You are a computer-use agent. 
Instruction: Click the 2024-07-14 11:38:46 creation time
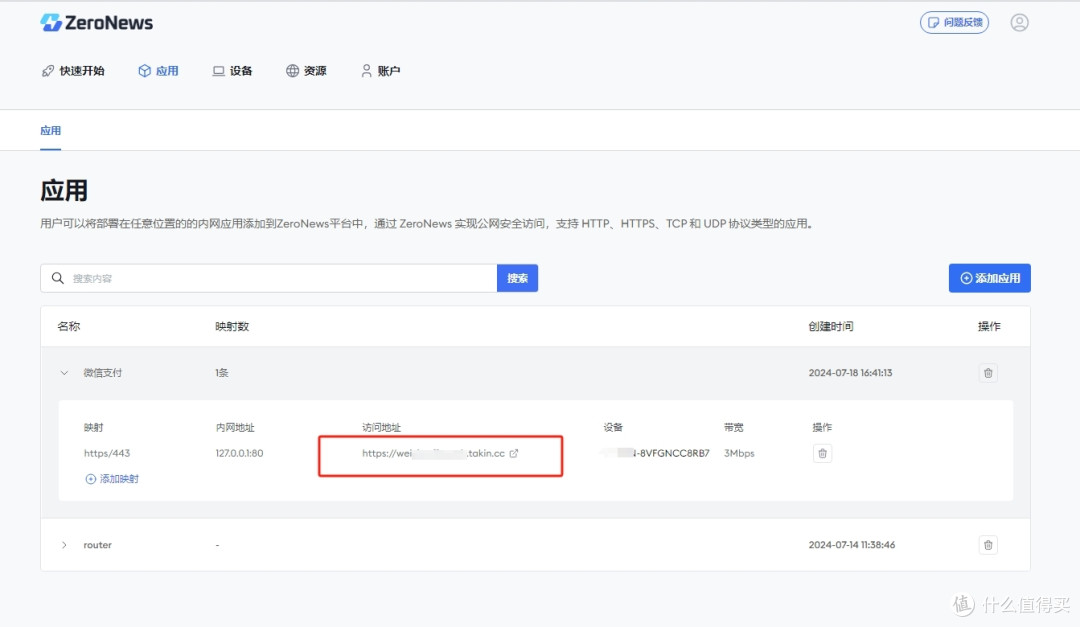coord(852,545)
